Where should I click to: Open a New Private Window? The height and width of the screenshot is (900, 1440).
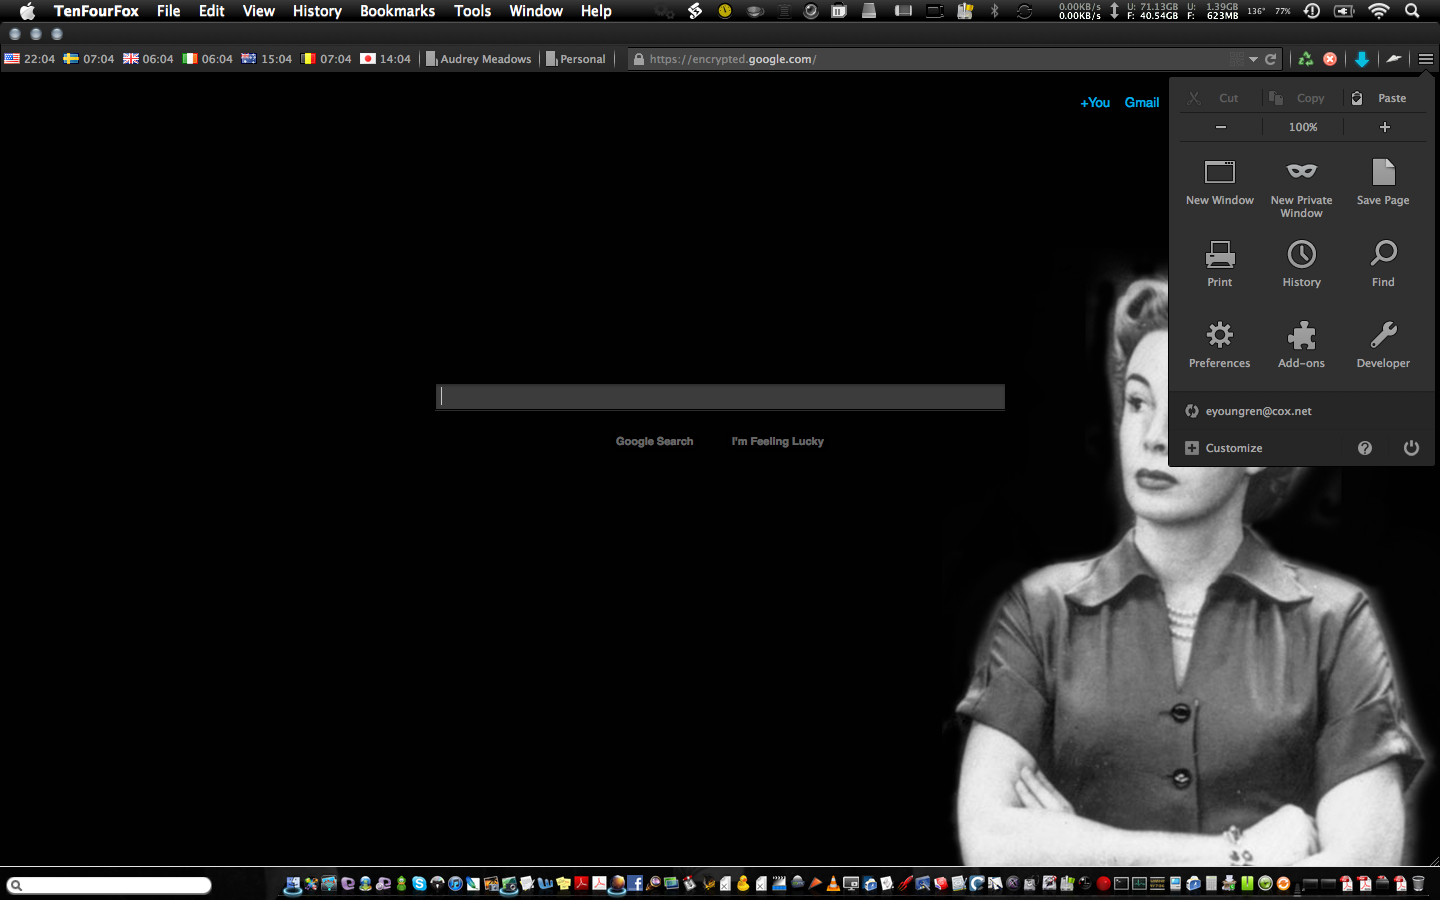(x=1301, y=171)
